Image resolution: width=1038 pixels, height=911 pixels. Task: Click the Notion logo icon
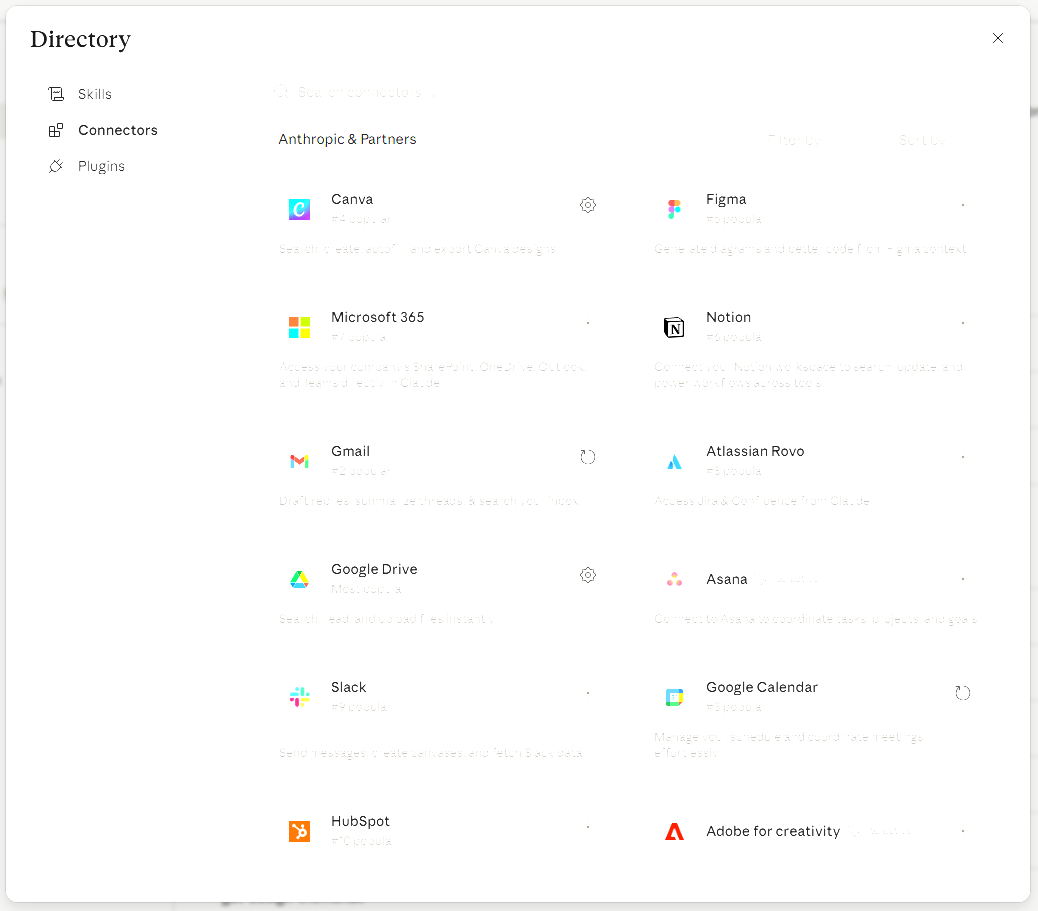pyautogui.click(x=674, y=327)
